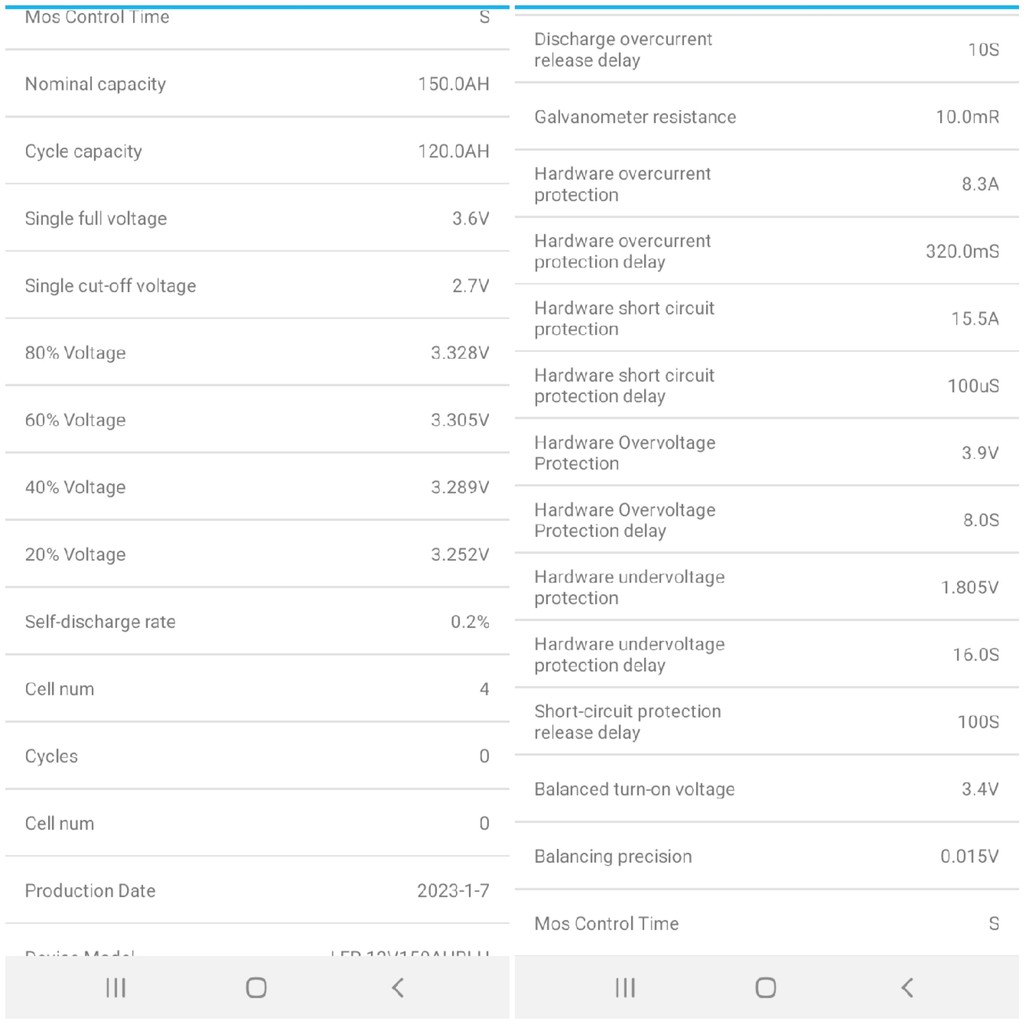Select the 80% Voltage row
This screenshot has height=1024, width=1024.
point(257,353)
